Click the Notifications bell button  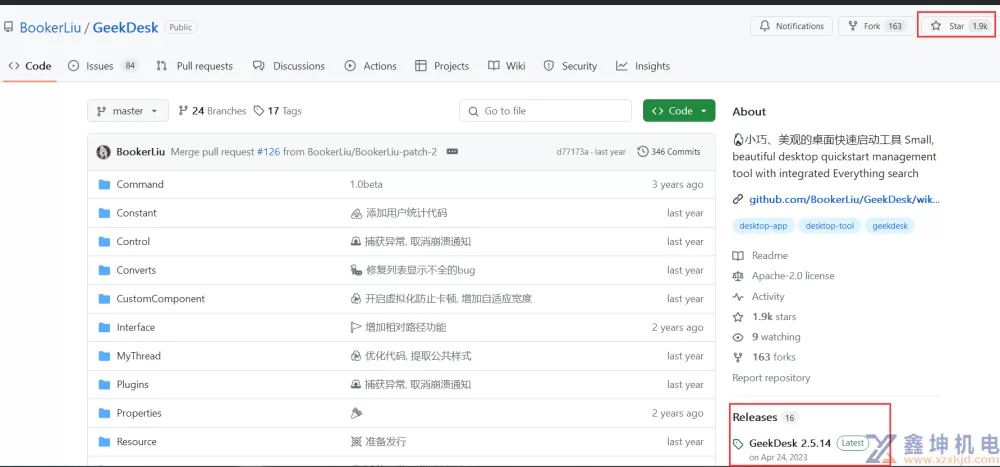[791, 26]
